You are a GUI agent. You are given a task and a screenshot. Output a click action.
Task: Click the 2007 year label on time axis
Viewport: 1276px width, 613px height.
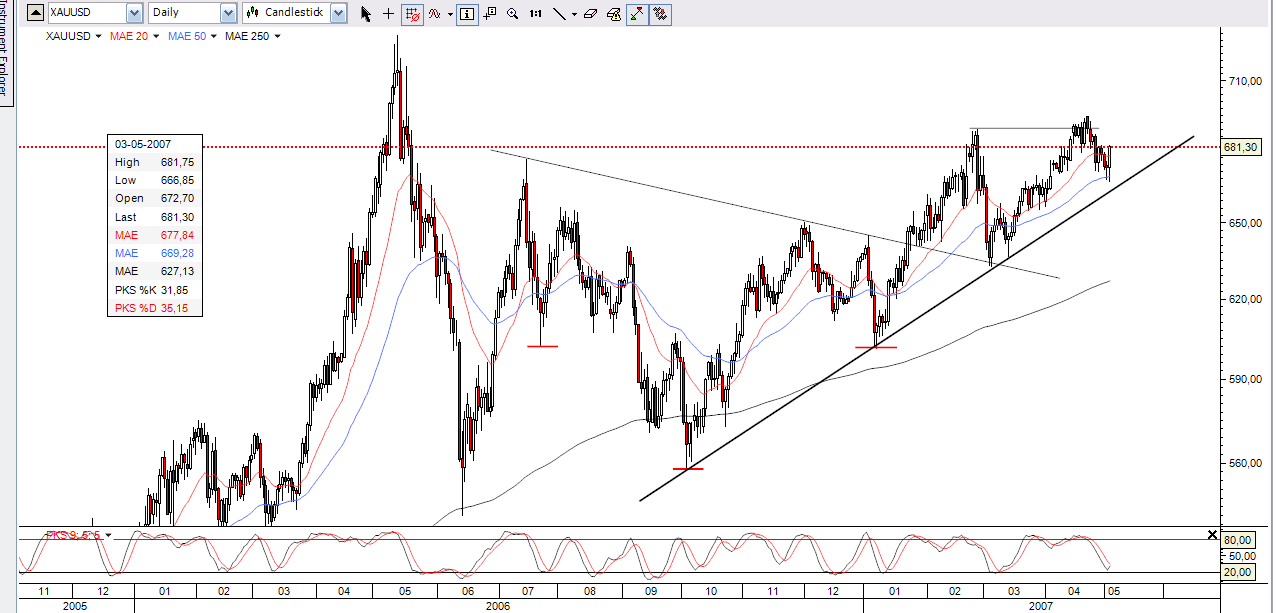(1040, 605)
